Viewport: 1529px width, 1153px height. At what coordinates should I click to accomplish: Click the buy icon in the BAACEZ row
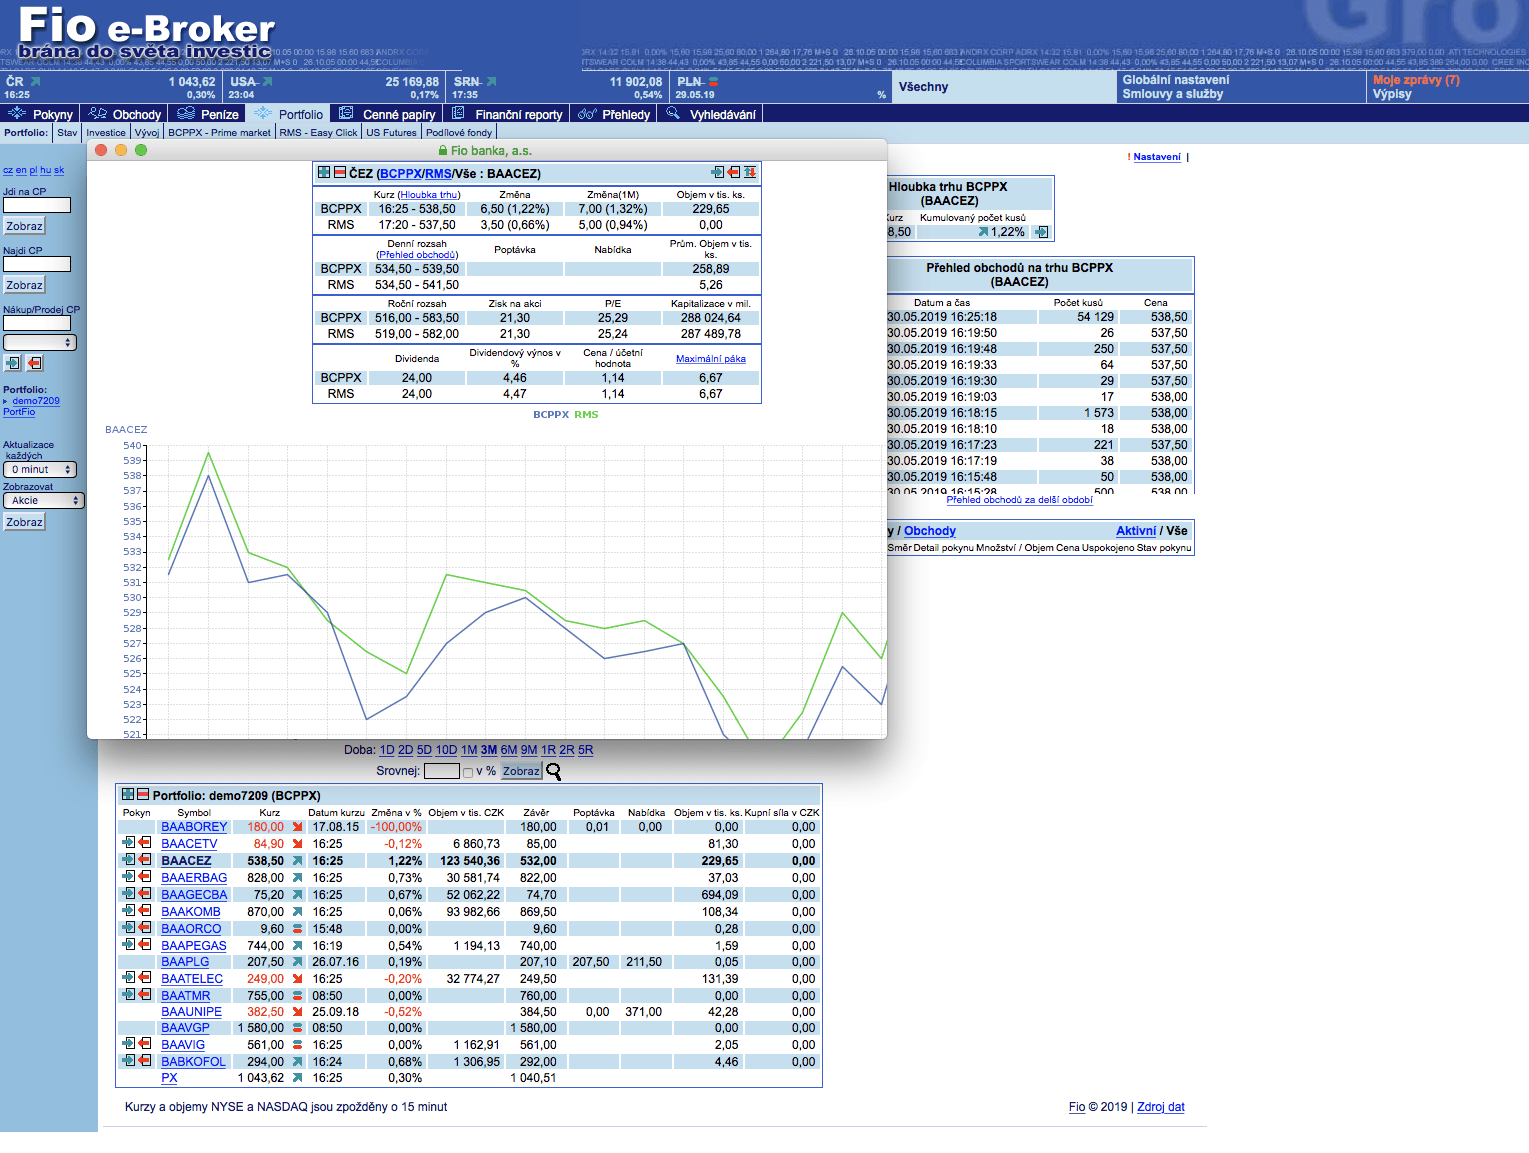pos(128,860)
